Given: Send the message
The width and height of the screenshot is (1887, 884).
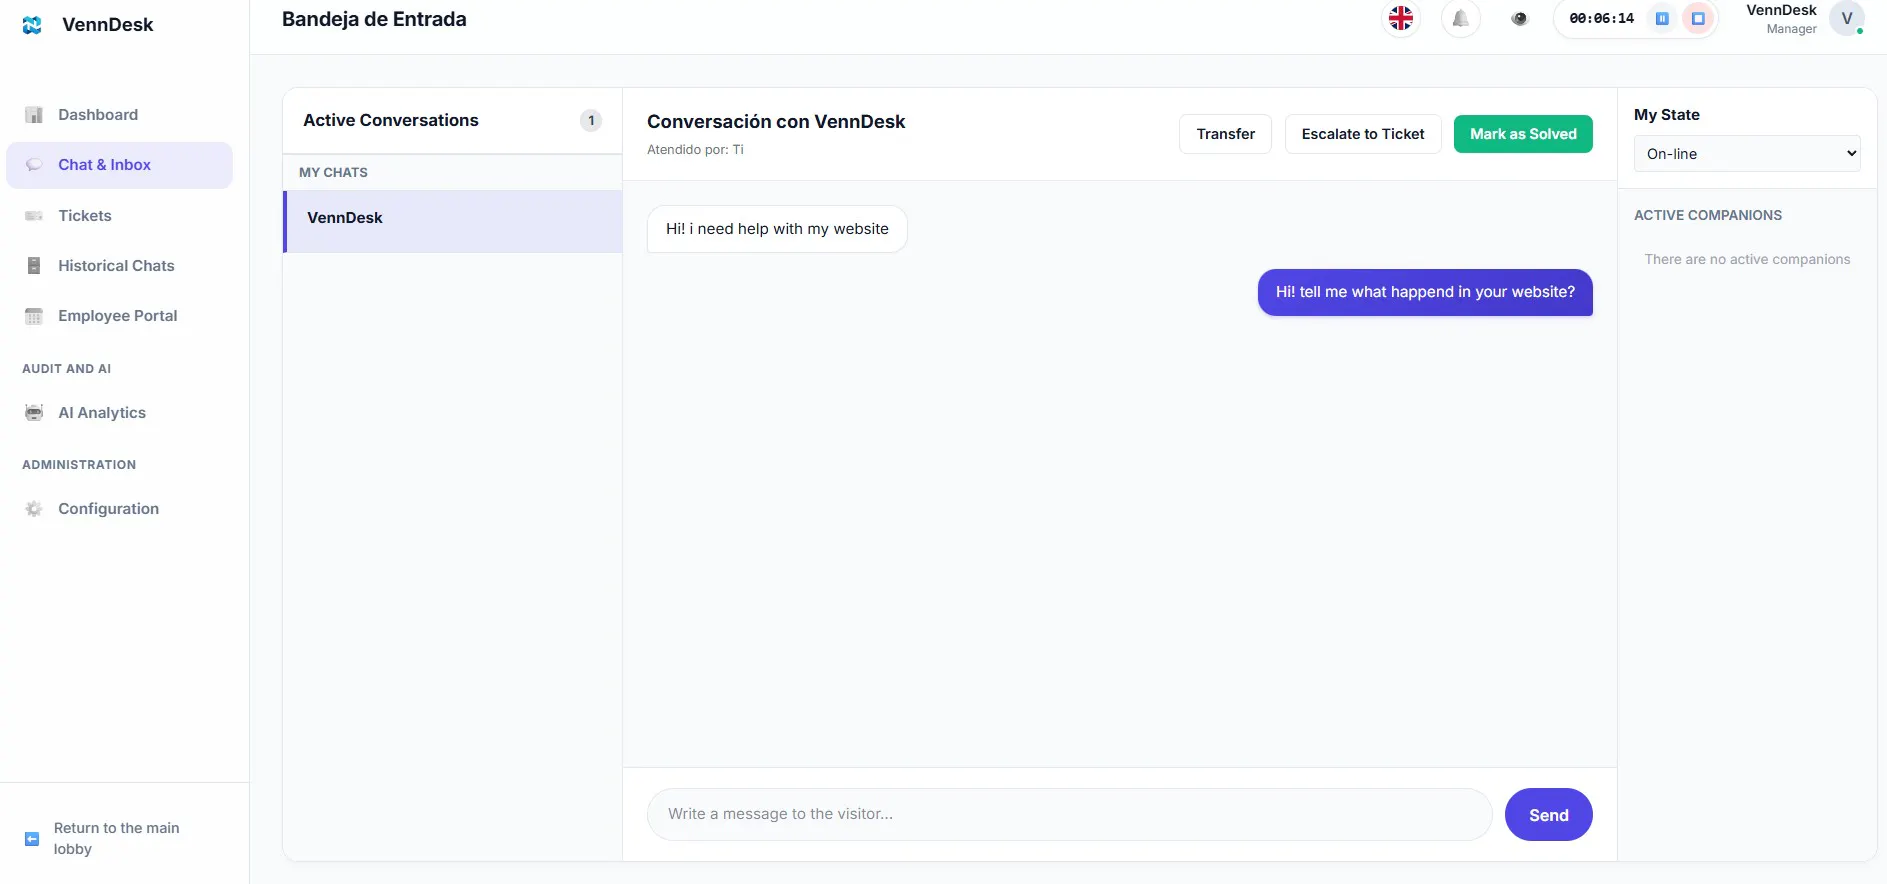Looking at the screenshot, I should 1548,815.
